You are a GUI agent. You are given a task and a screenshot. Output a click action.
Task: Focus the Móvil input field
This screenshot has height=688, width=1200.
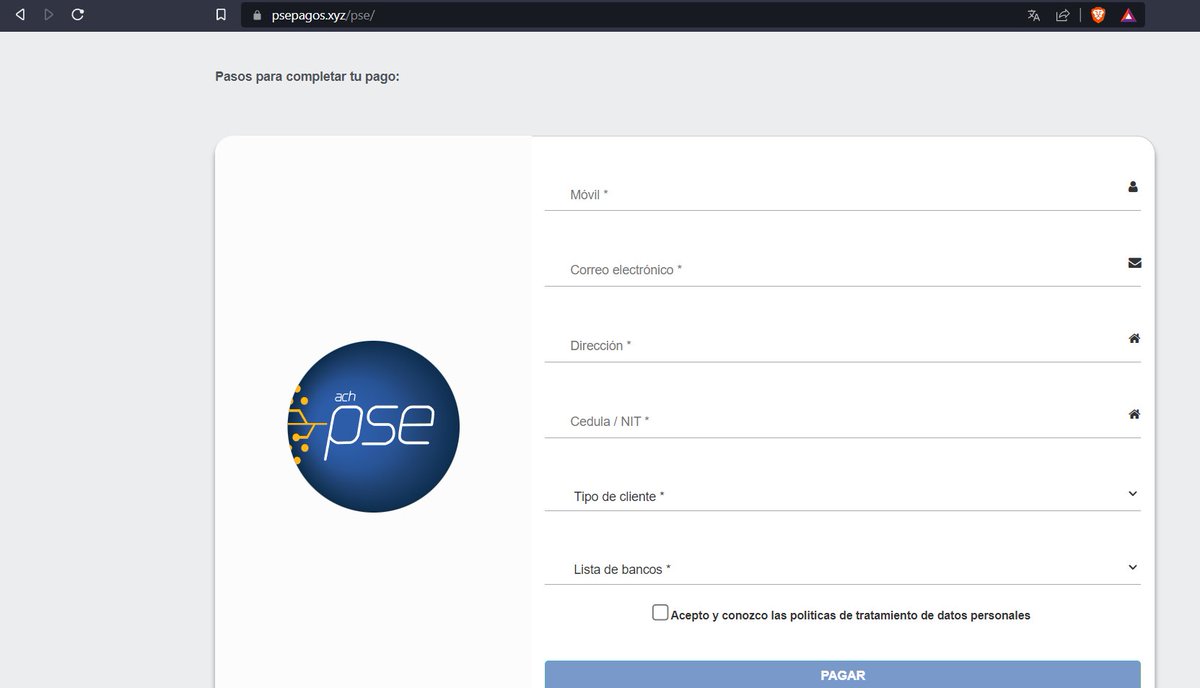(842, 194)
